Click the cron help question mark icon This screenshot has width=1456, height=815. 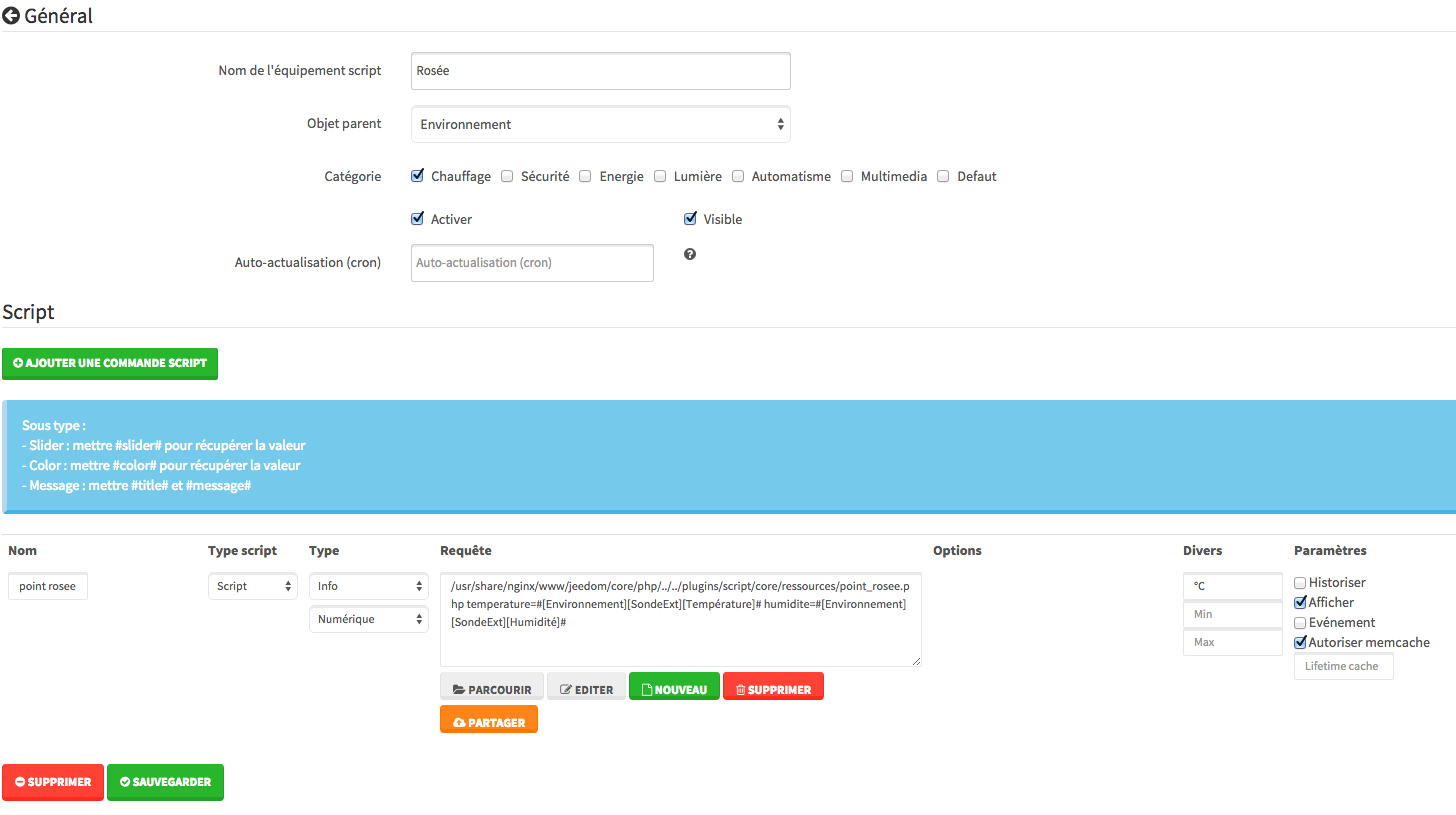(690, 254)
